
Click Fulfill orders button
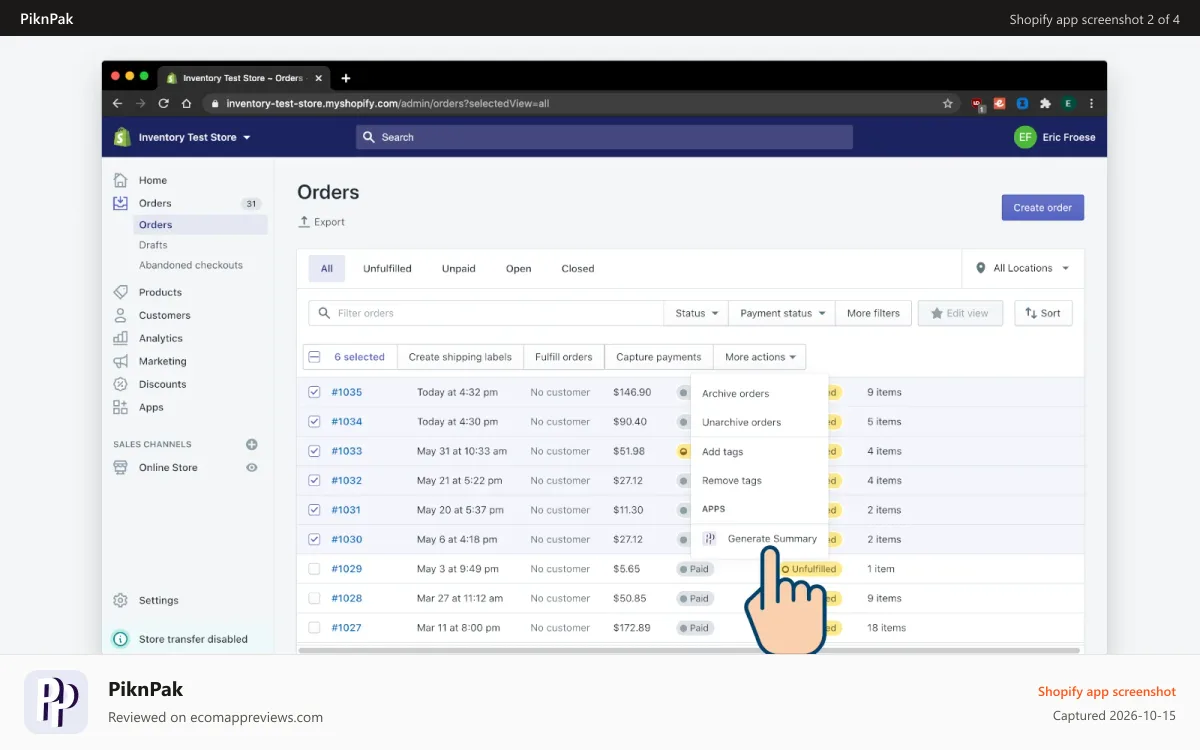564,357
